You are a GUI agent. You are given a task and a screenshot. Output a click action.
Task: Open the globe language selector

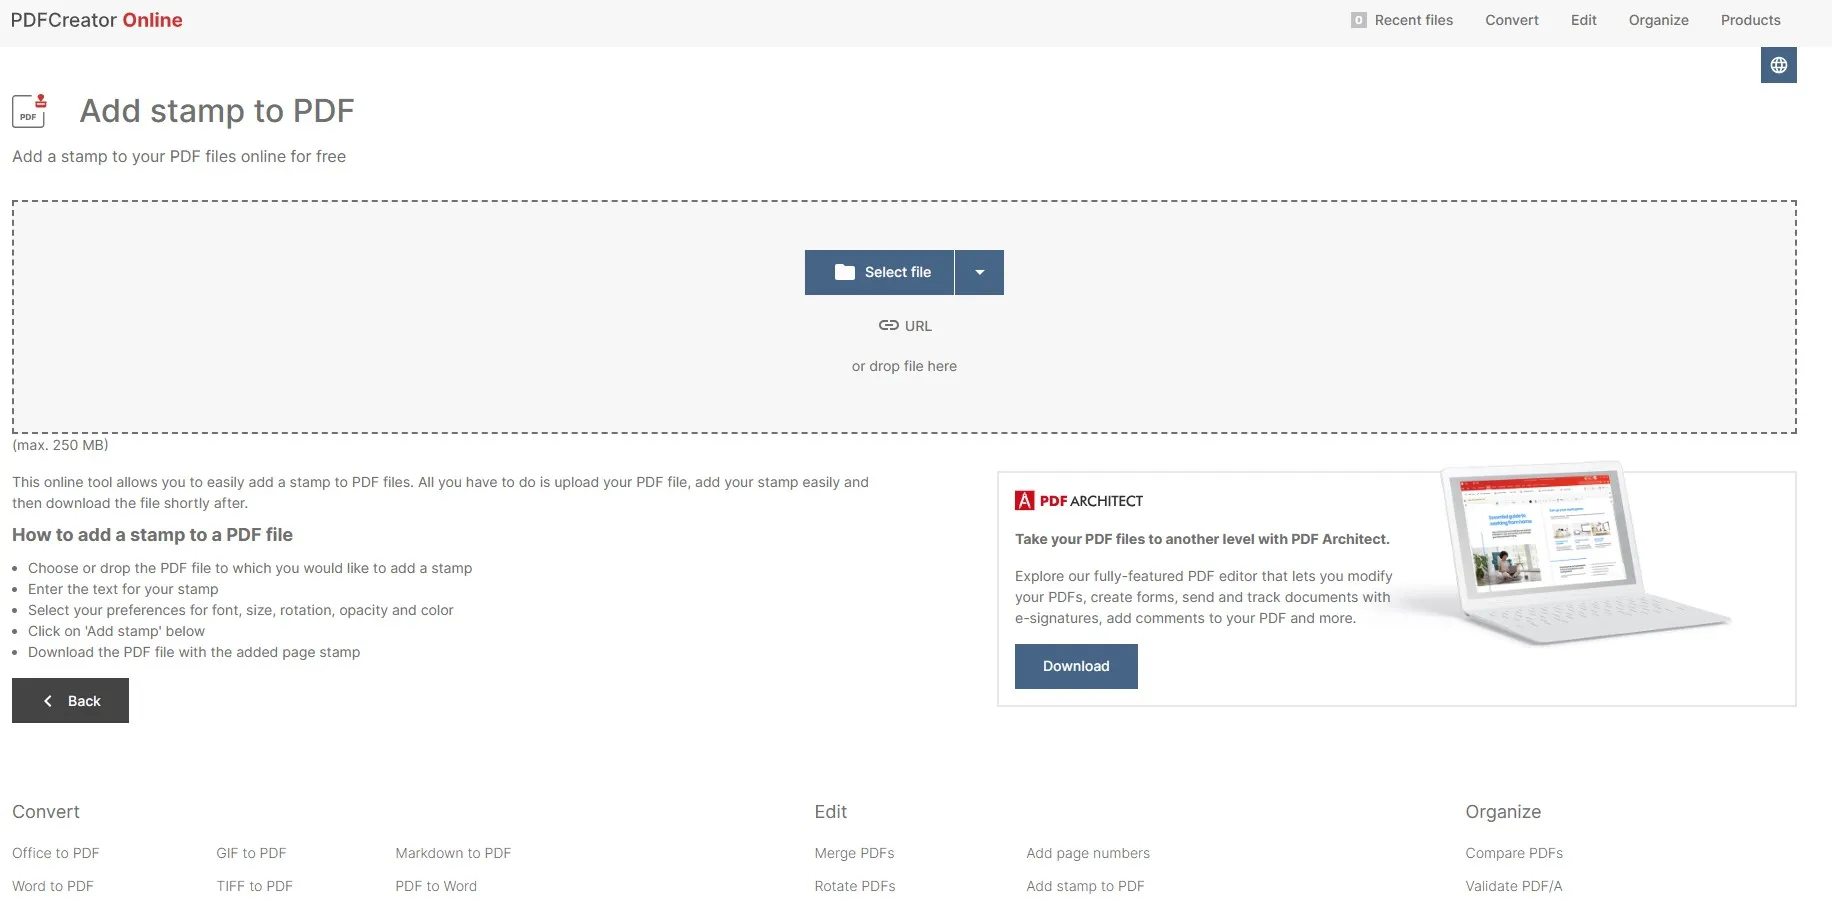(1779, 64)
